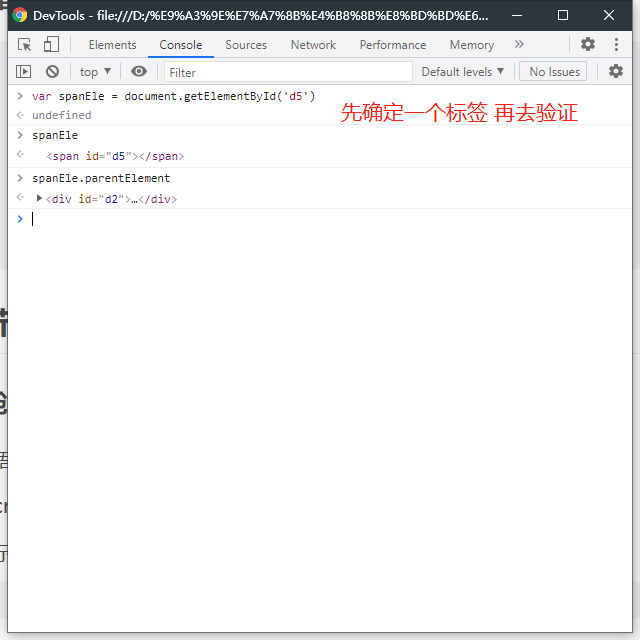Toggle the device toolbar icon
This screenshot has width=640, height=640.
tap(51, 44)
